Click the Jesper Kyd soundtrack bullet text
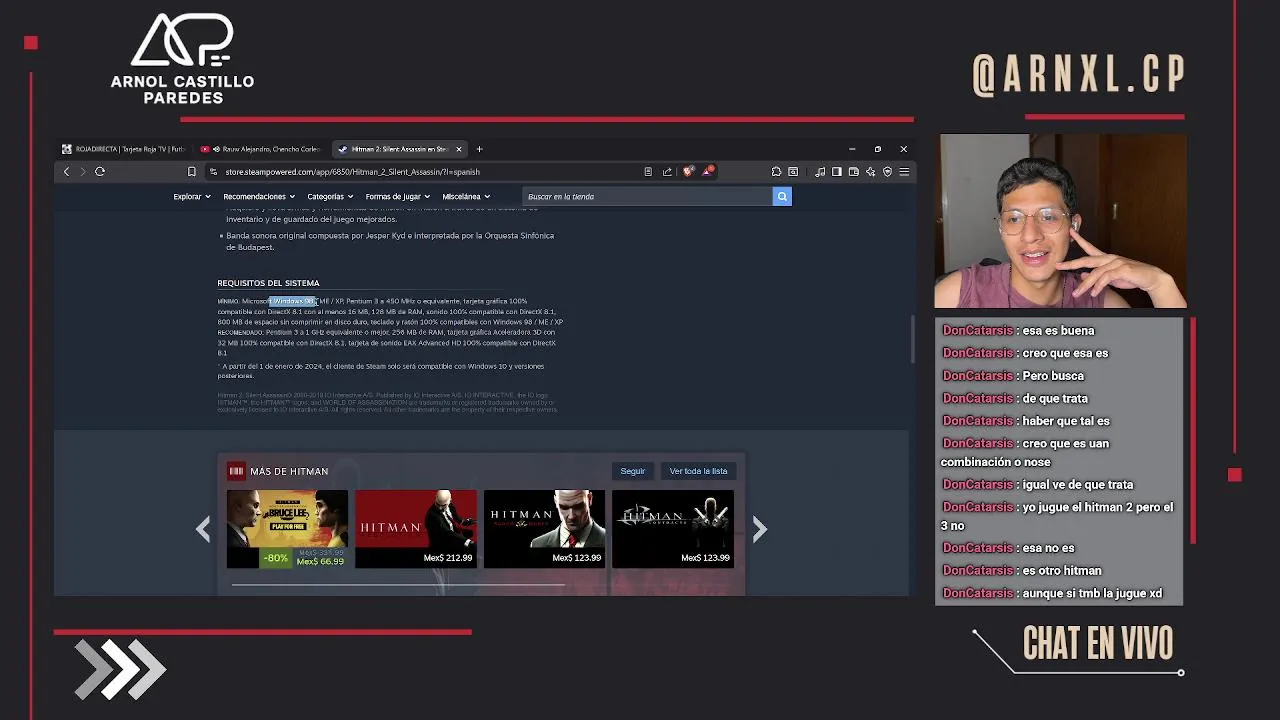1280x720 pixels. [x=389, y=241]
